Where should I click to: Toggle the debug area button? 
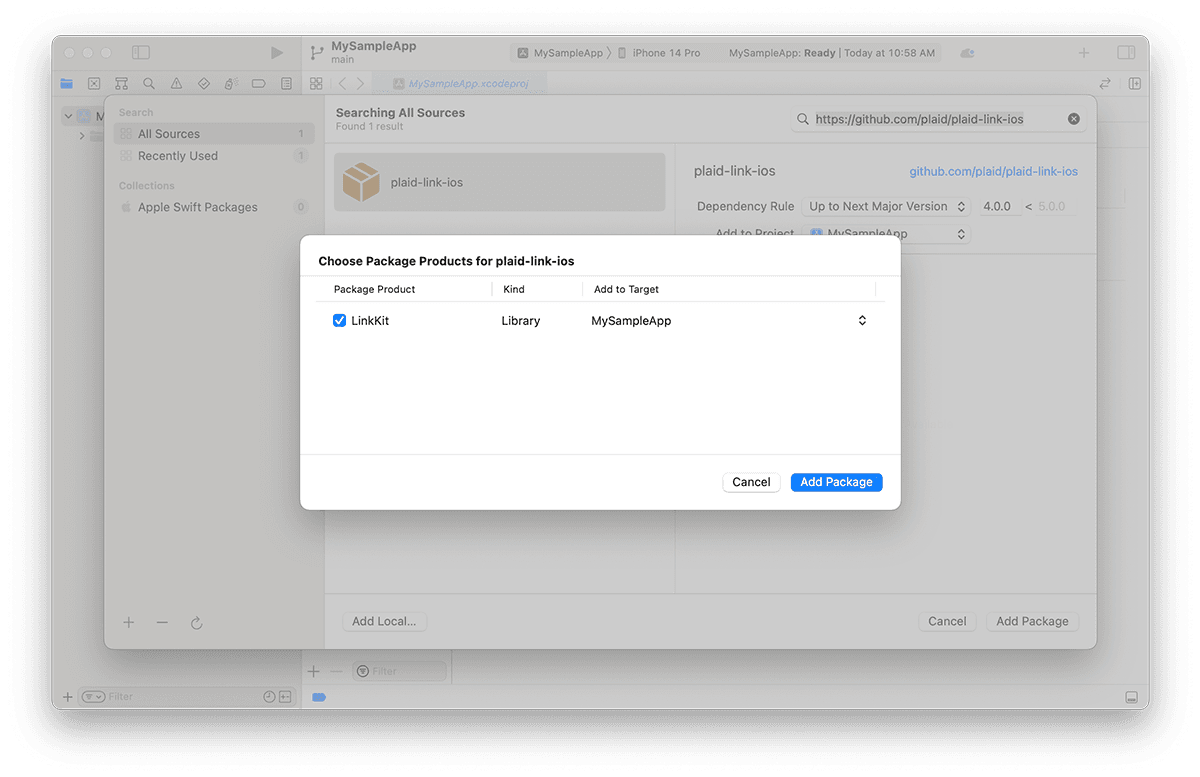point(1131,697)
